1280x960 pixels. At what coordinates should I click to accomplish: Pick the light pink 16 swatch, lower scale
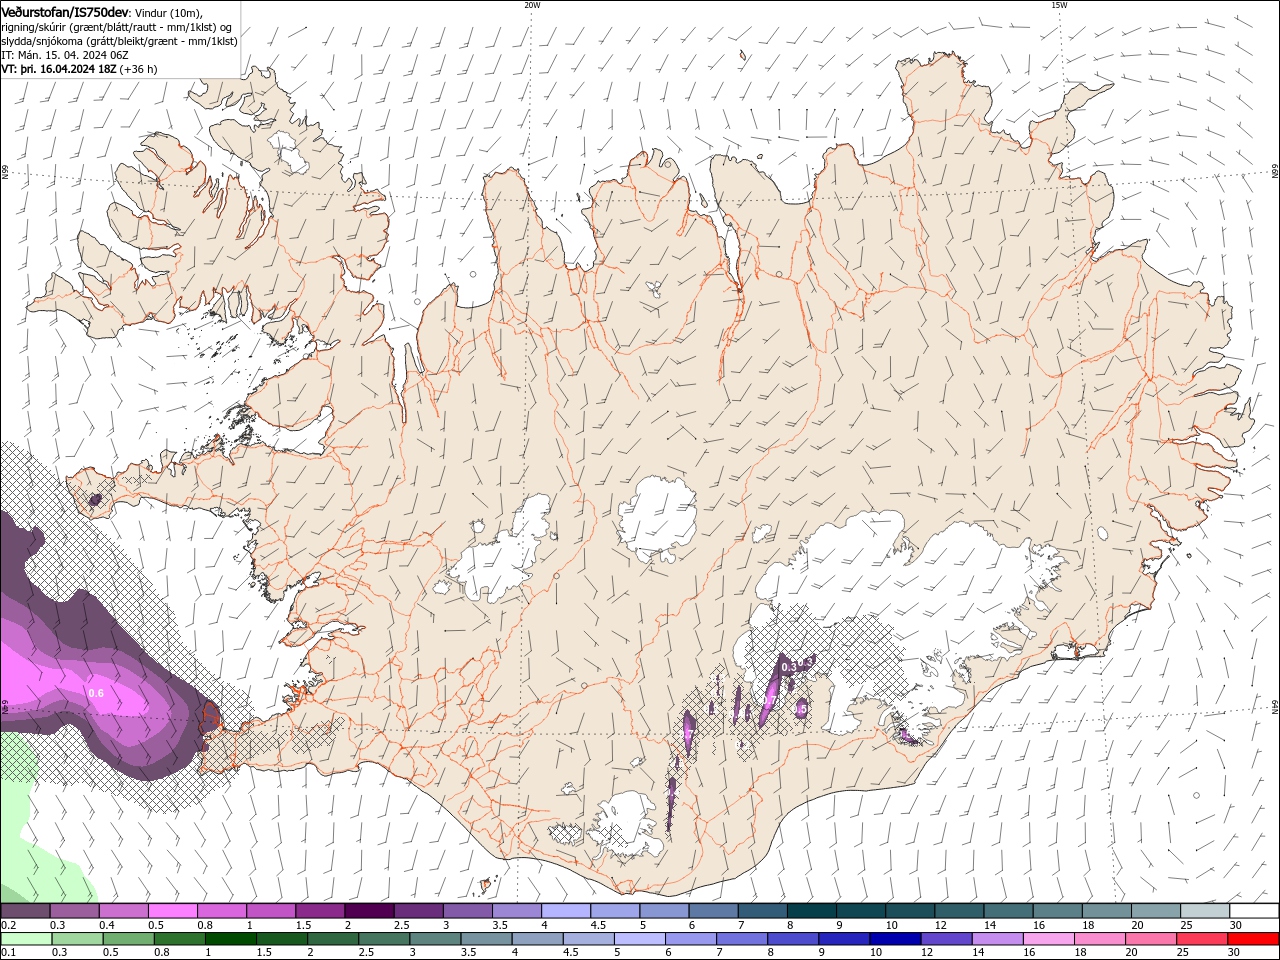coord(1048,939)
